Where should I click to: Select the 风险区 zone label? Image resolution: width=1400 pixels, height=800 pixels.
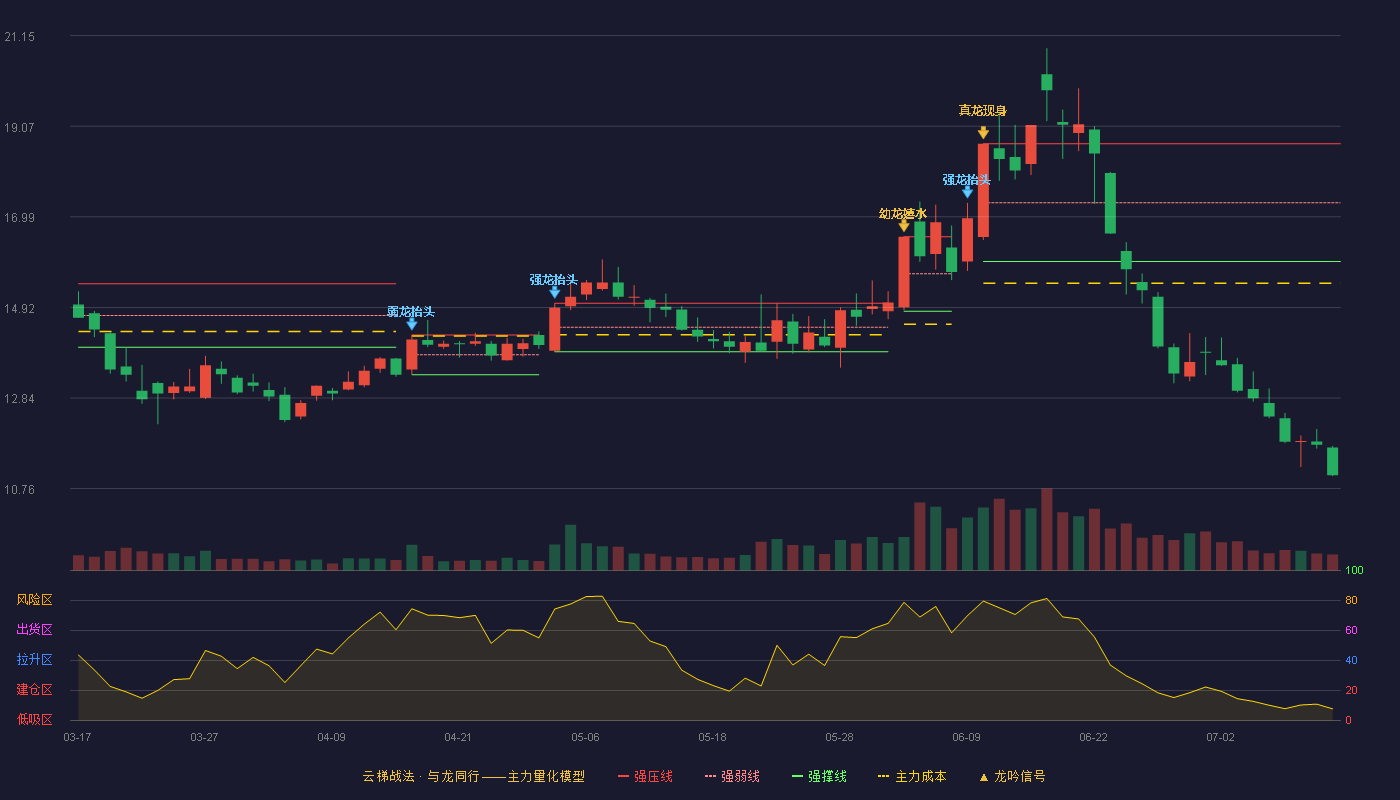coord(34,600)
